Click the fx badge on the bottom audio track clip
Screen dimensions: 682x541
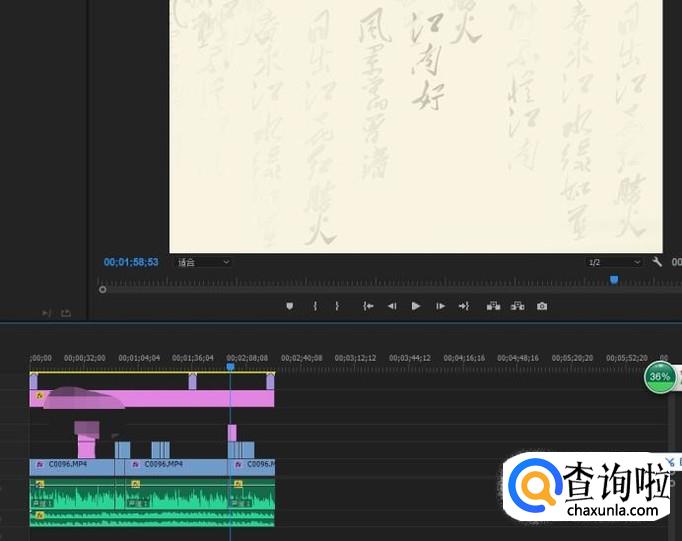pos(40,515)
